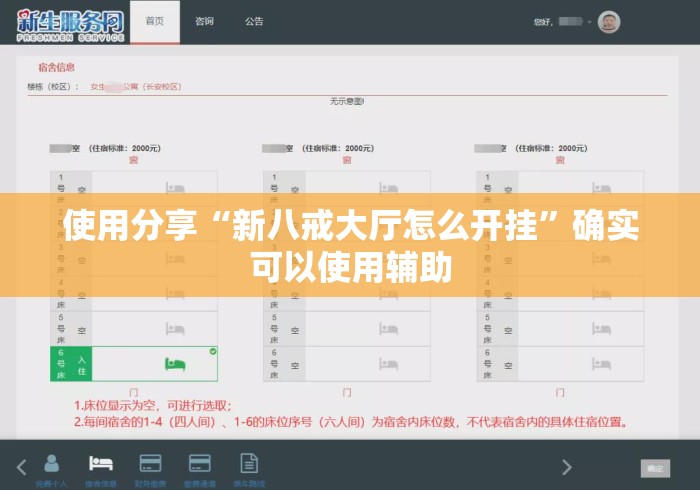Click 门 label below third room
Image resolution: width=700 pixels, height=490 pixels.
click(560, 393)
